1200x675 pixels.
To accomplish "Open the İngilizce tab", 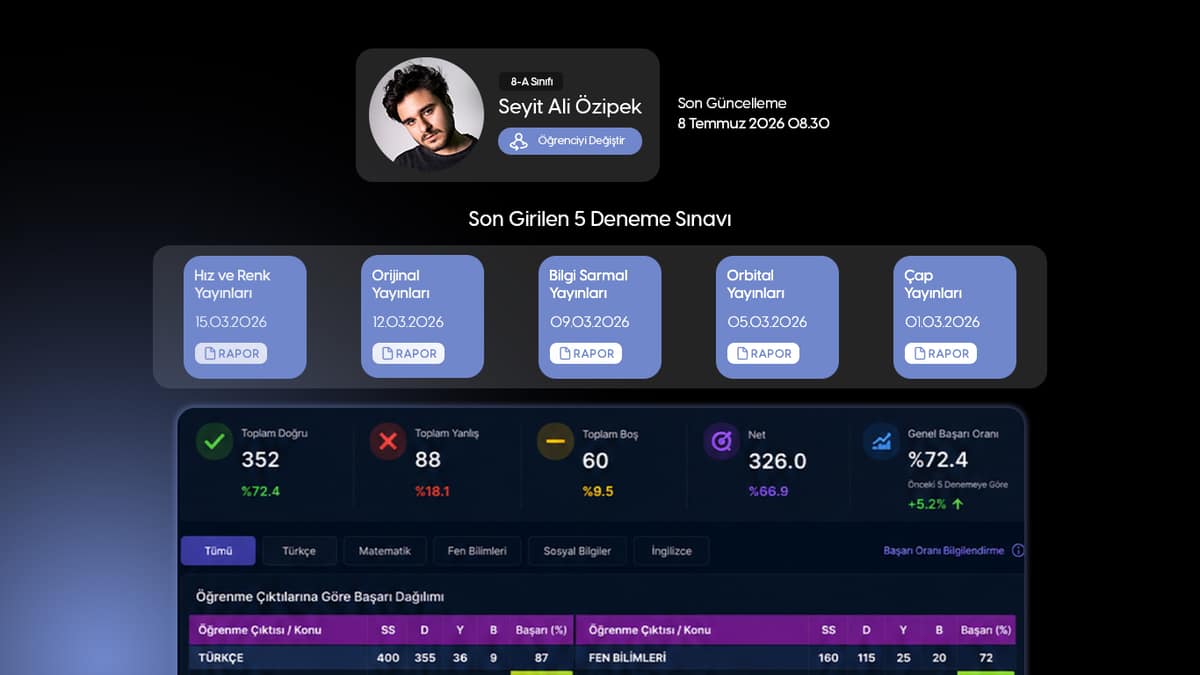I will click(x=672, y=551).
